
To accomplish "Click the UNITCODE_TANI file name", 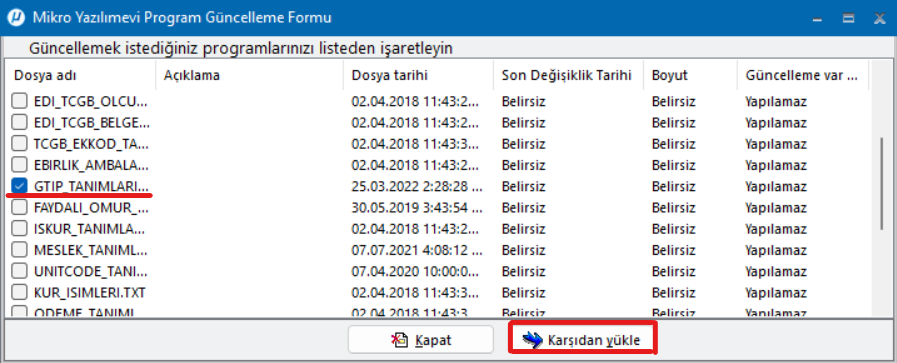I will point(91,272).
